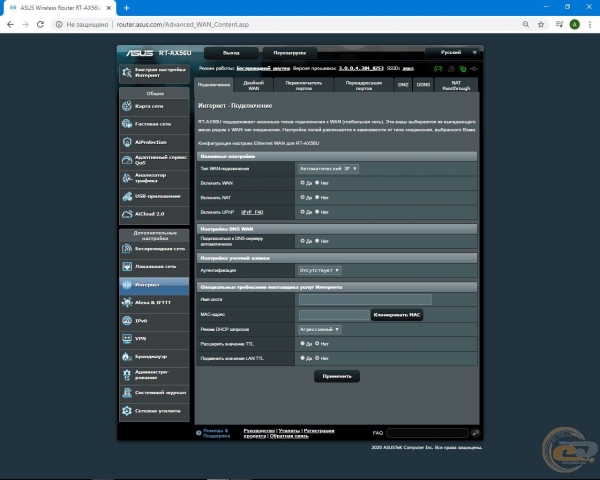Click into Имя хоста input field
600x480 pixels.
[365, 299]
